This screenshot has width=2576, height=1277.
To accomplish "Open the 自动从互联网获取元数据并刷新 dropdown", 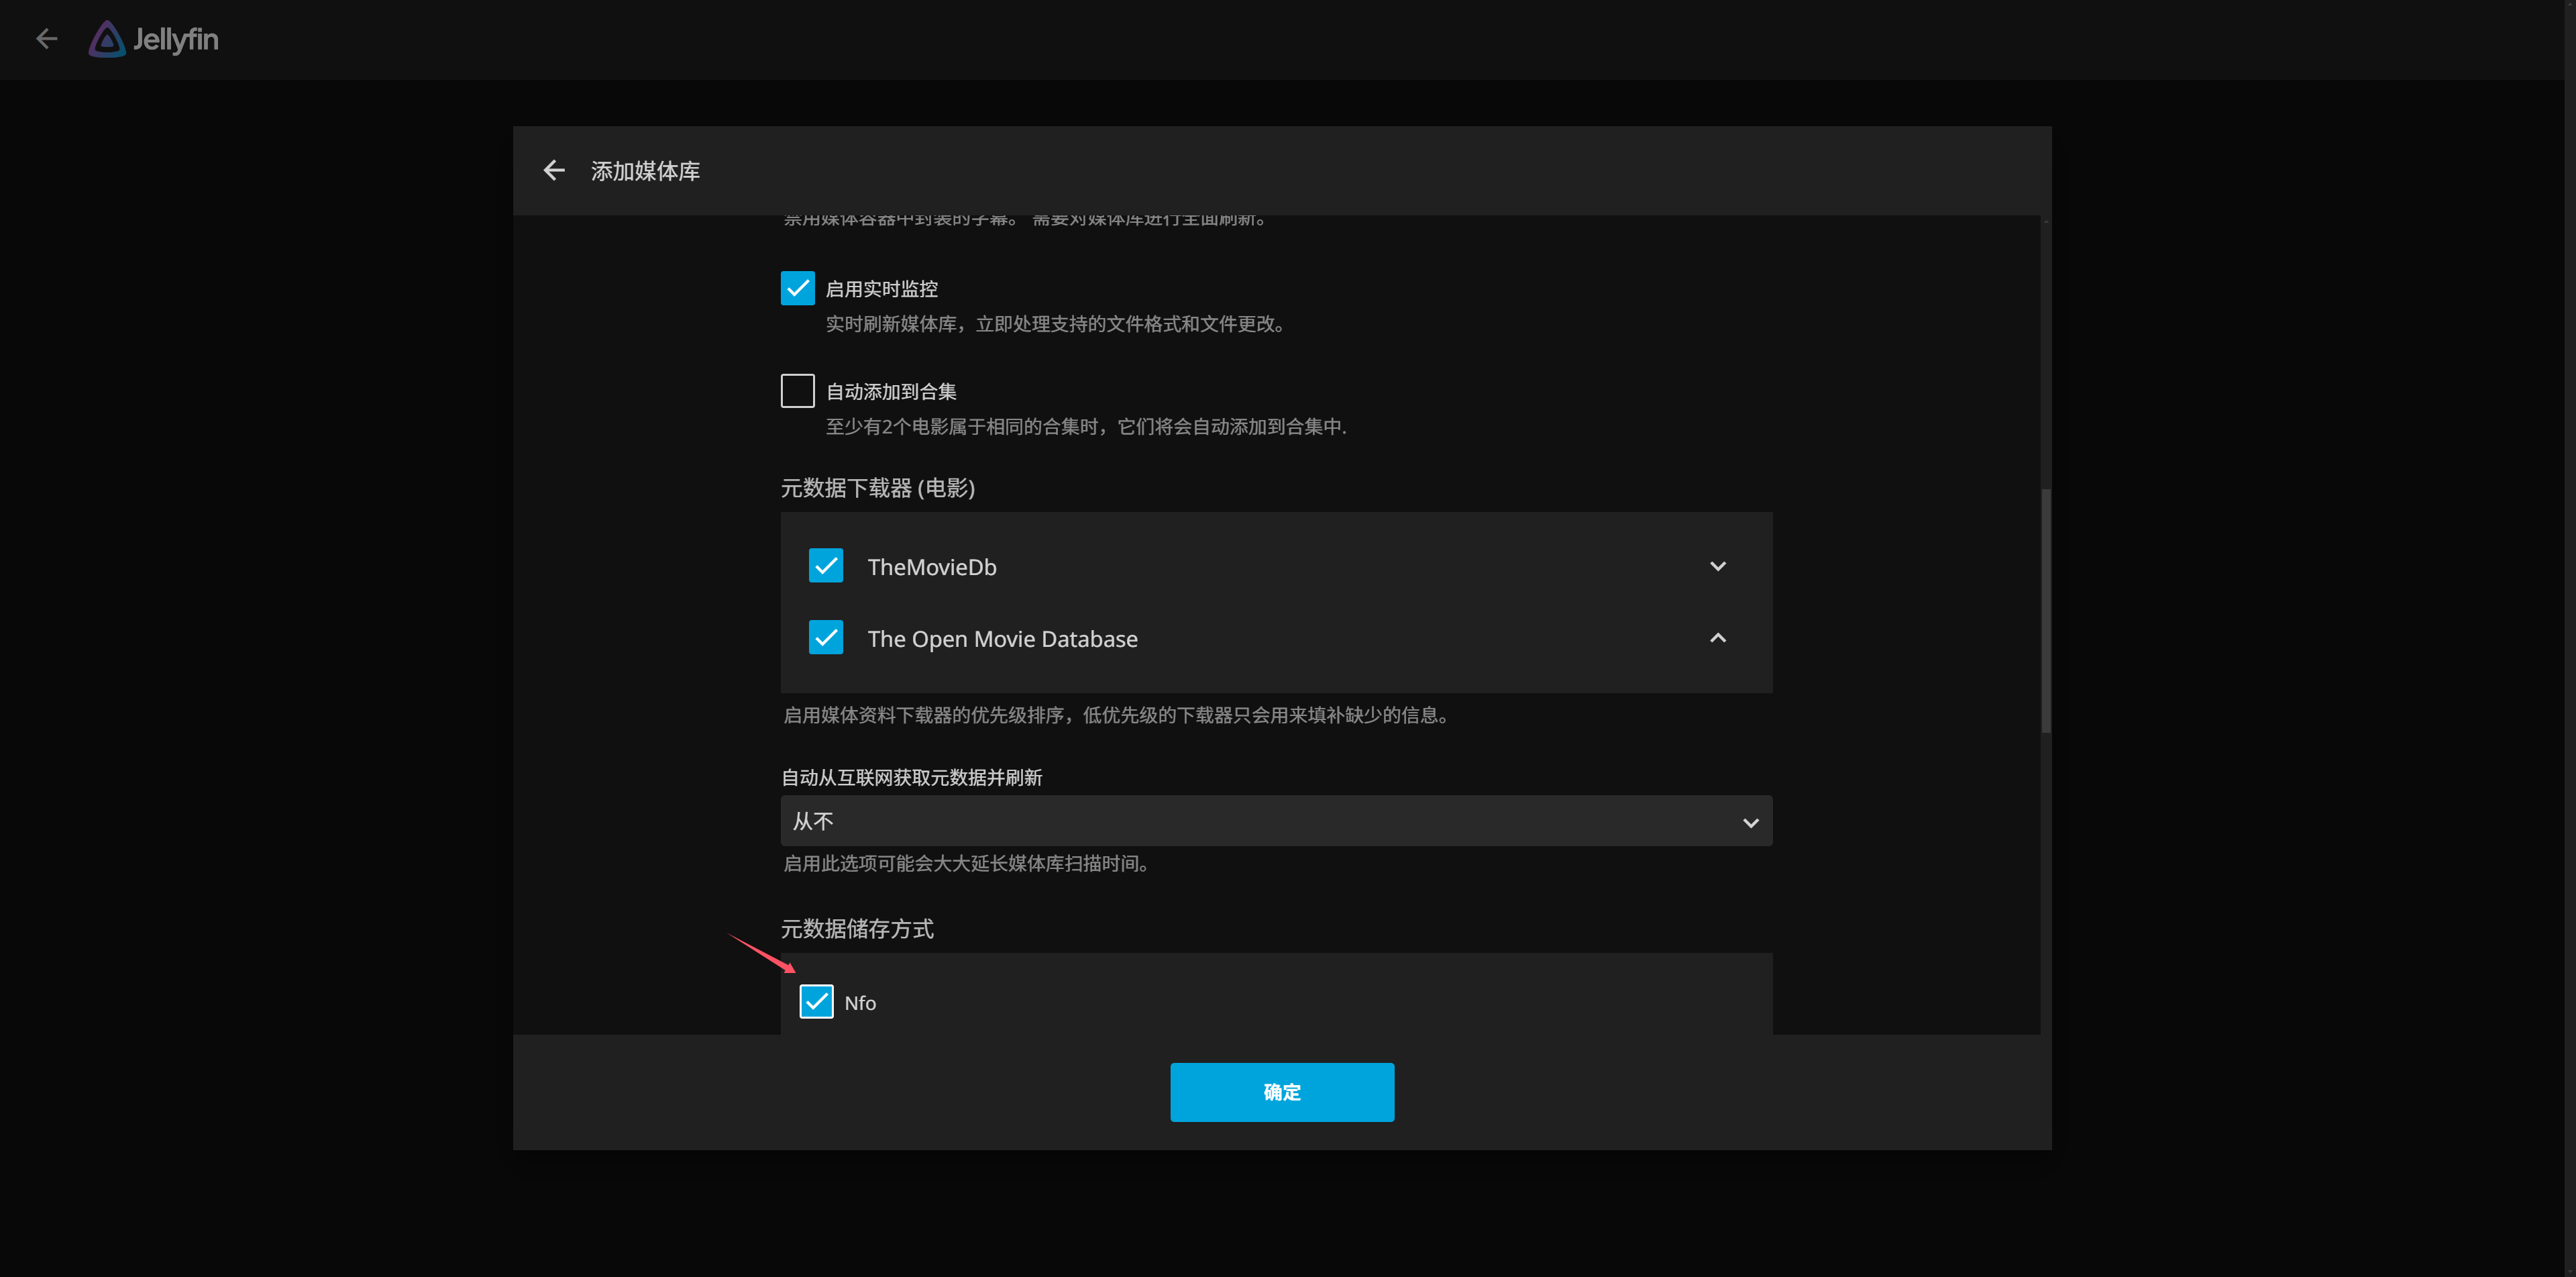I will pyautogui.click(x=1276, y=821).
